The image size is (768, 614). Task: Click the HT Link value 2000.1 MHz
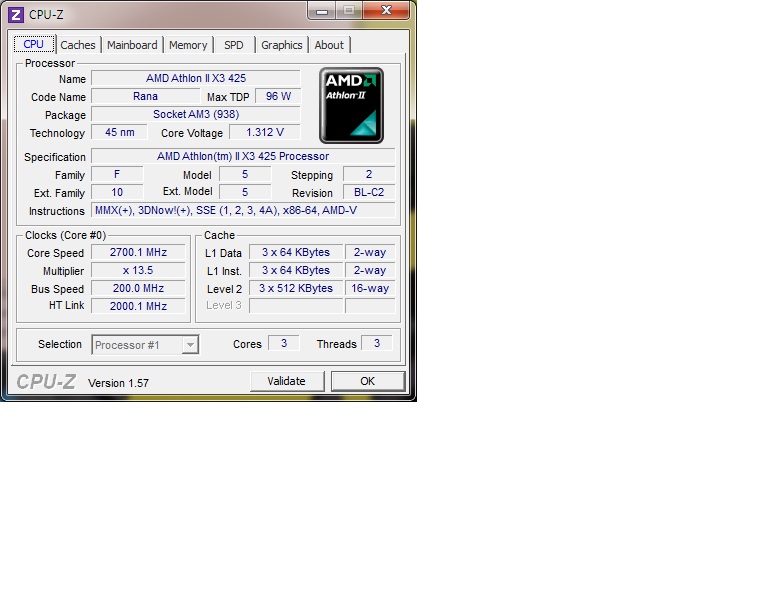click(138, 306)
